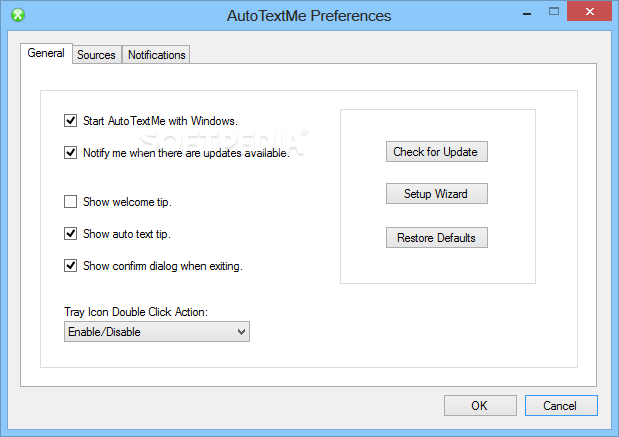Uncheck Start AutoTextMe with Windows
Screen dimensions: 619x437
(x=70, y=120)
